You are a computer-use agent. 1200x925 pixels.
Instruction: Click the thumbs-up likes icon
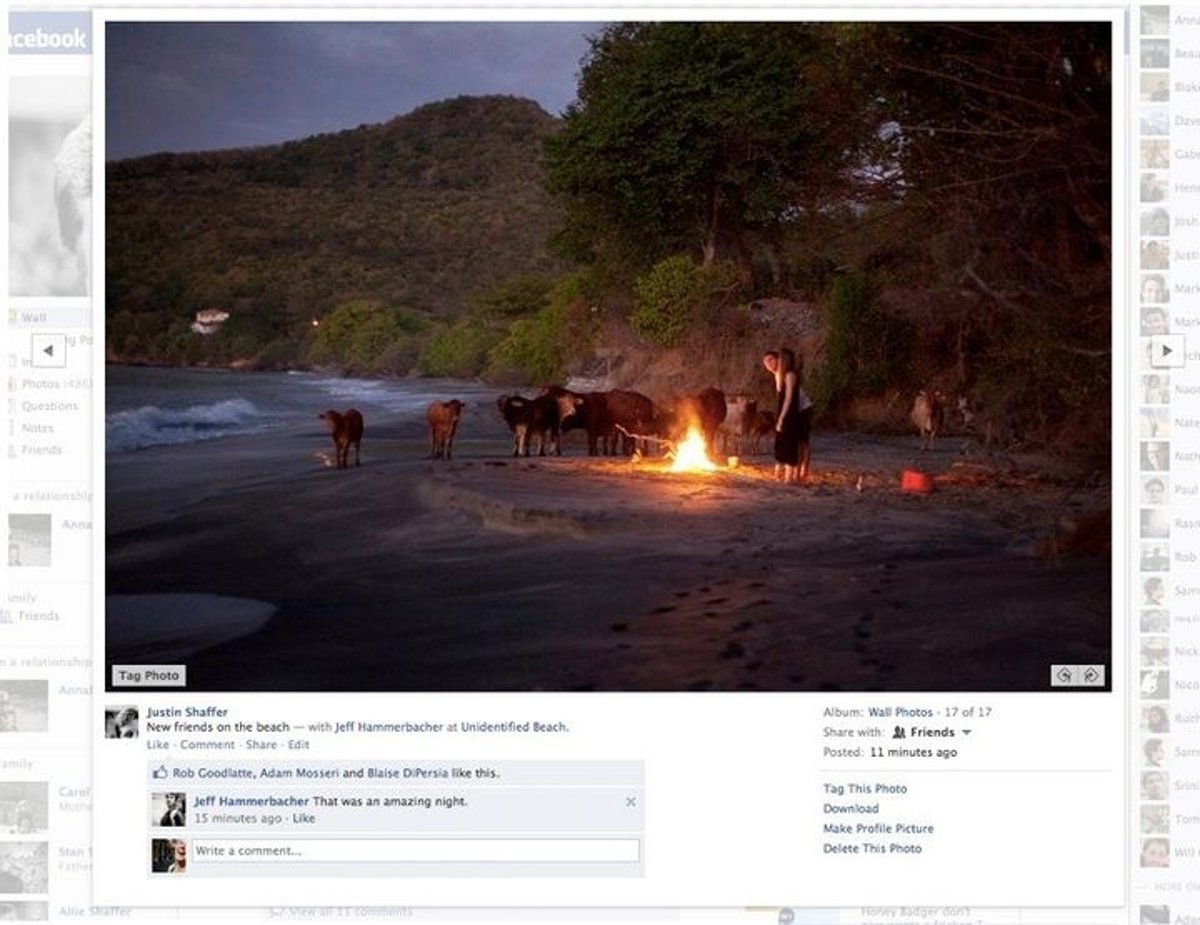[x=160, y=773]
